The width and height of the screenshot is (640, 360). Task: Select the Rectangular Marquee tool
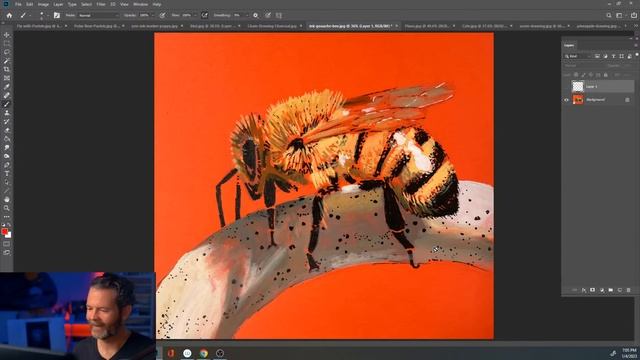7,44
